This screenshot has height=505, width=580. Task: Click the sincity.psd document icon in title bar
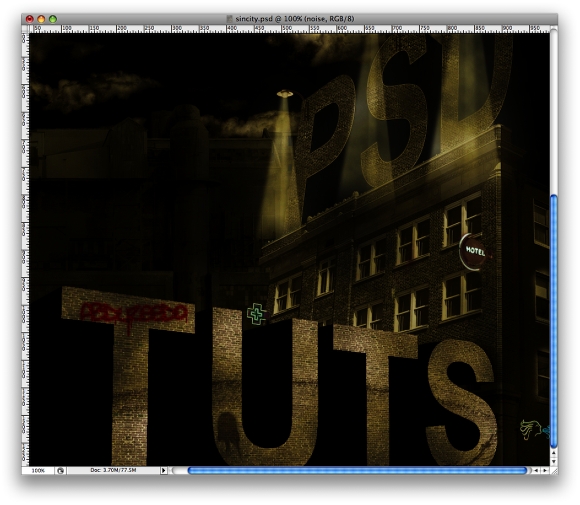tap(229, 18)
